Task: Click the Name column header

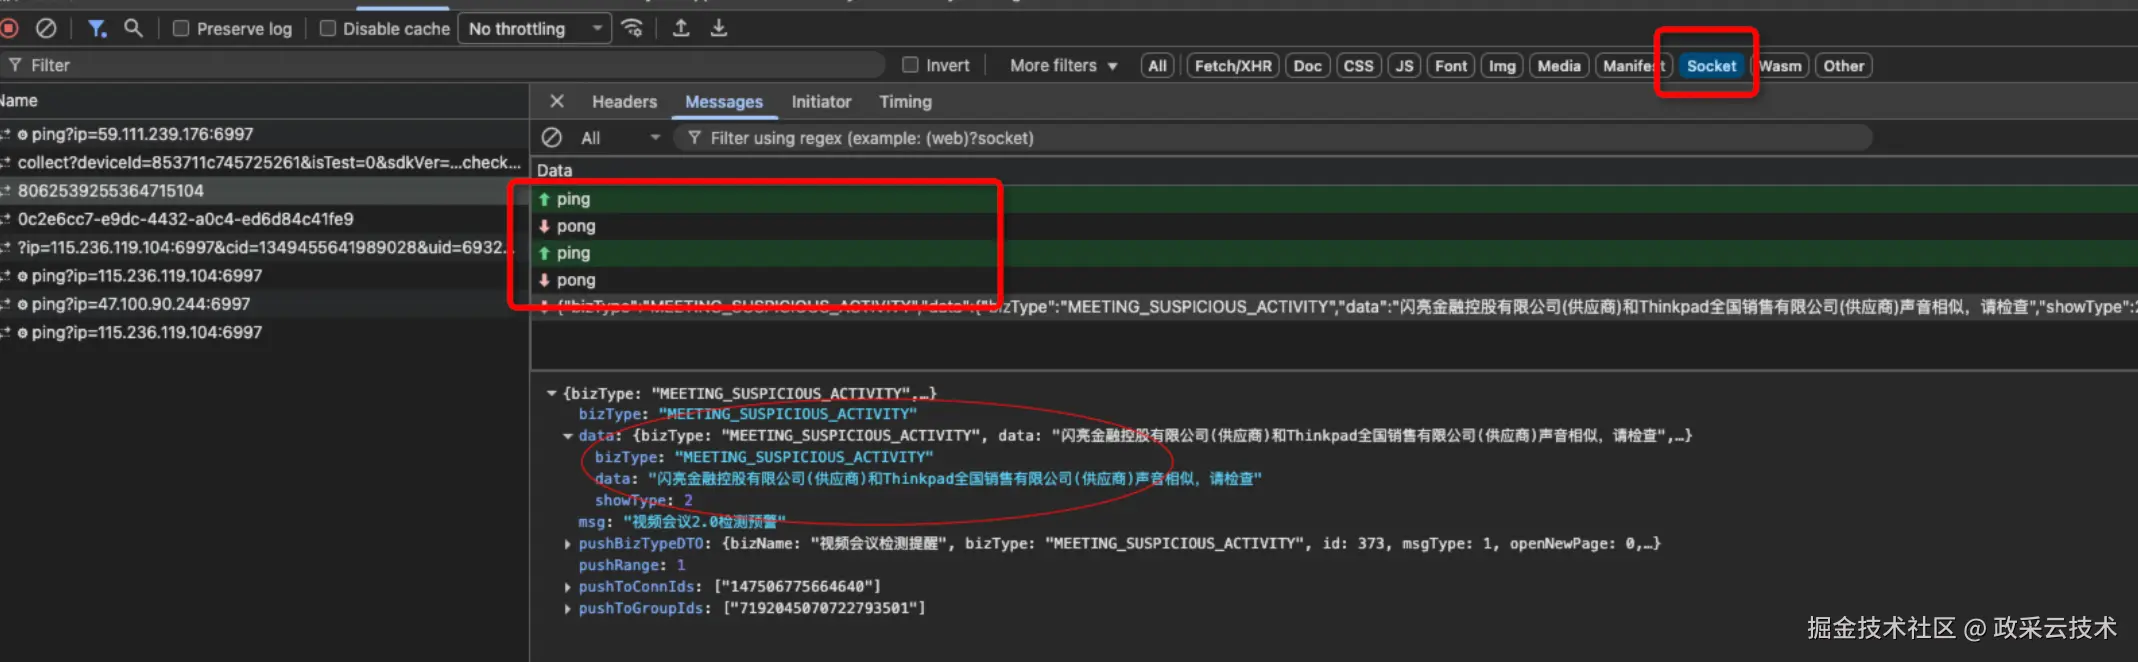Action: point(264,101)
